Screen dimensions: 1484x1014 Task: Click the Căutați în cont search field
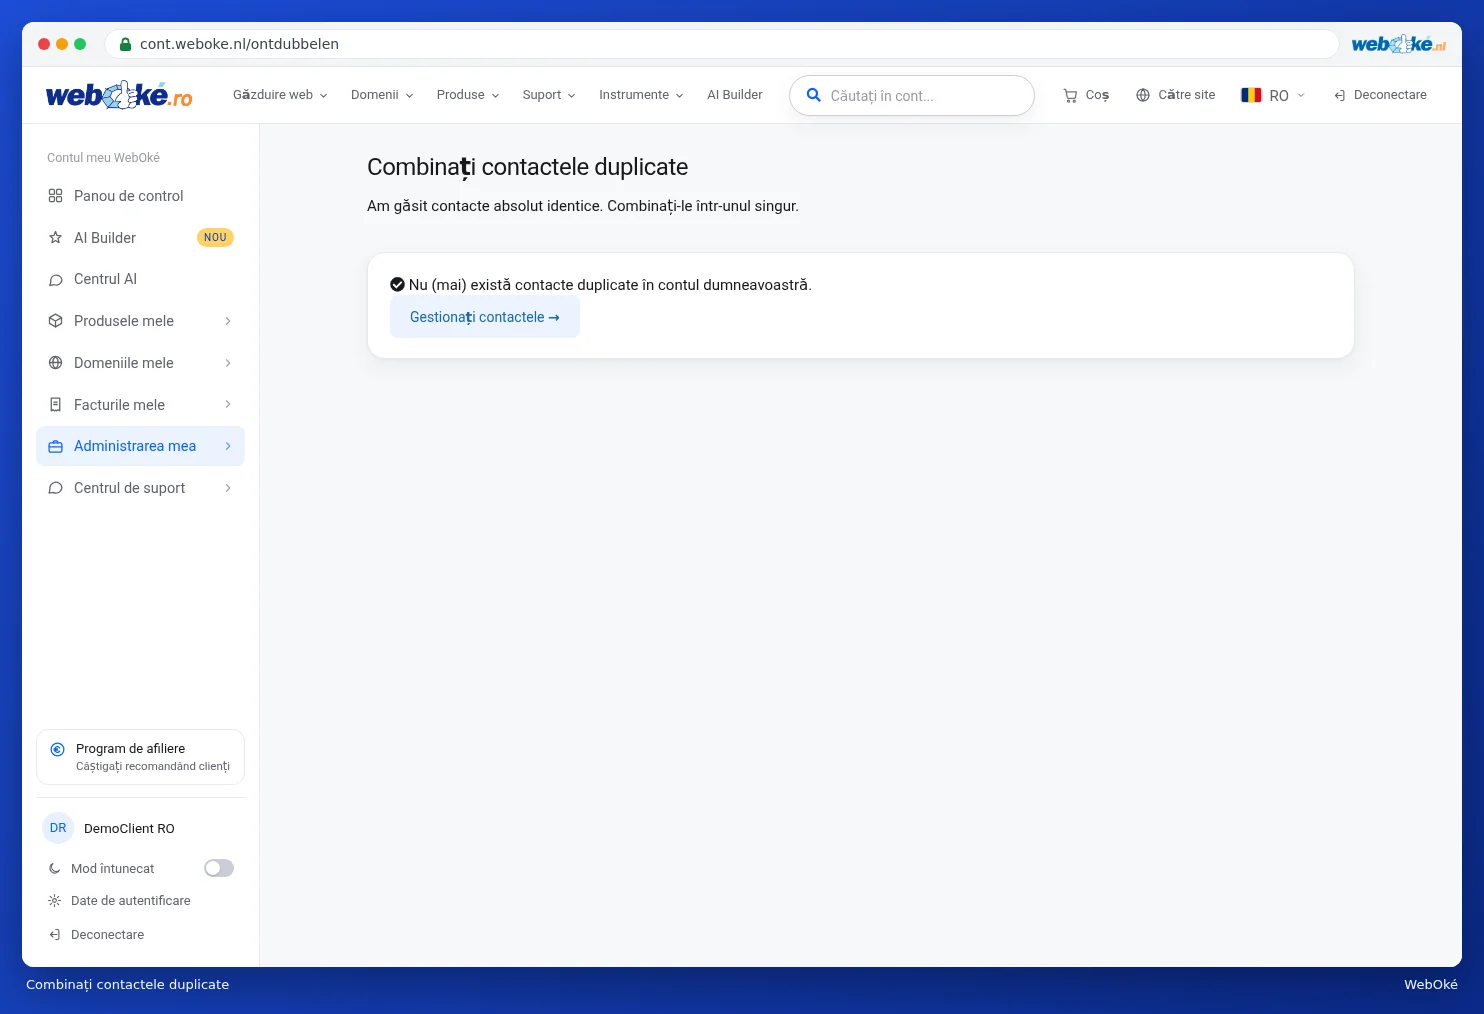(x=912, y=96)
